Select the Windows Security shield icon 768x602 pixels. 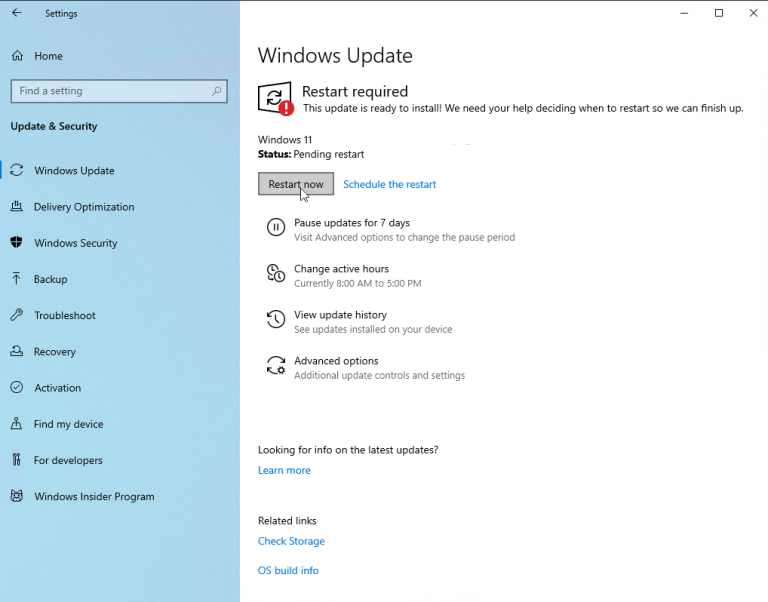click(16, 243)
